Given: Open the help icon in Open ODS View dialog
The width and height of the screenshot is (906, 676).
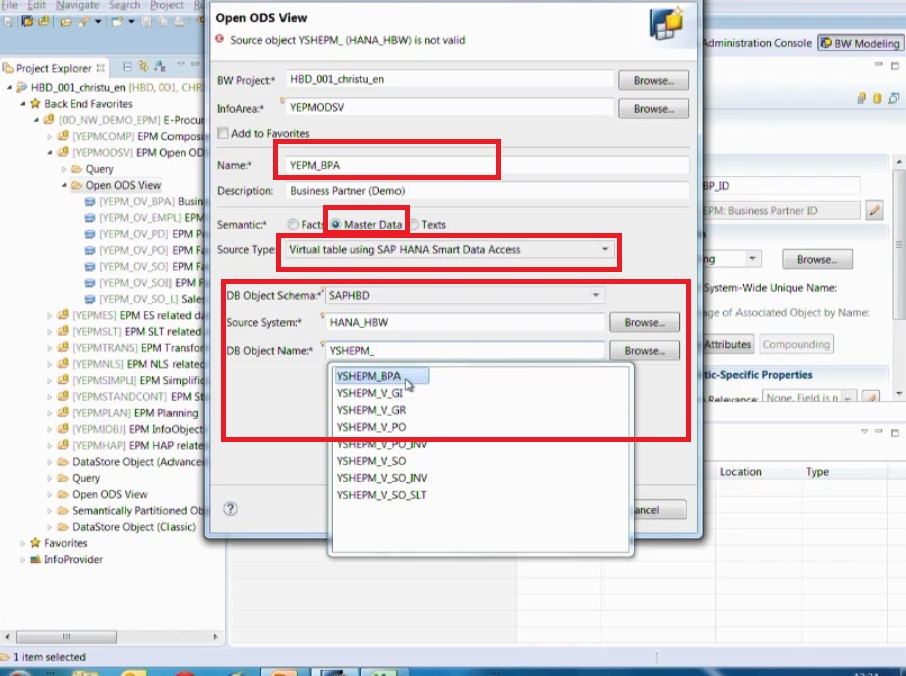Looking at the screenshot, I should click(229, 508).
